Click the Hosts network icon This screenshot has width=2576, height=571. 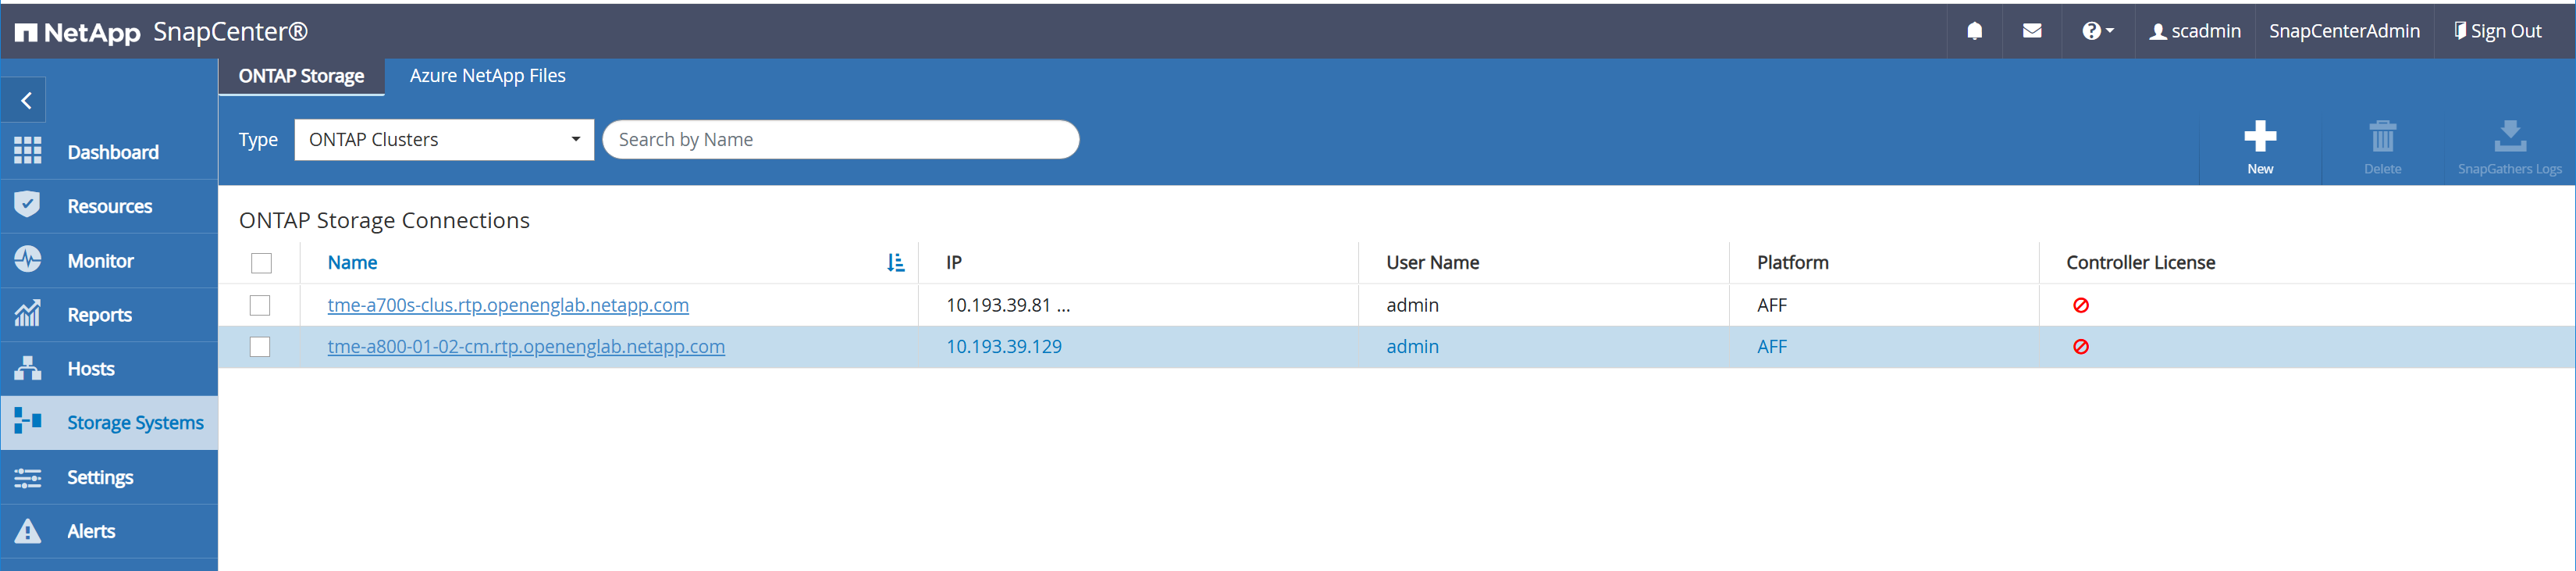28,368
